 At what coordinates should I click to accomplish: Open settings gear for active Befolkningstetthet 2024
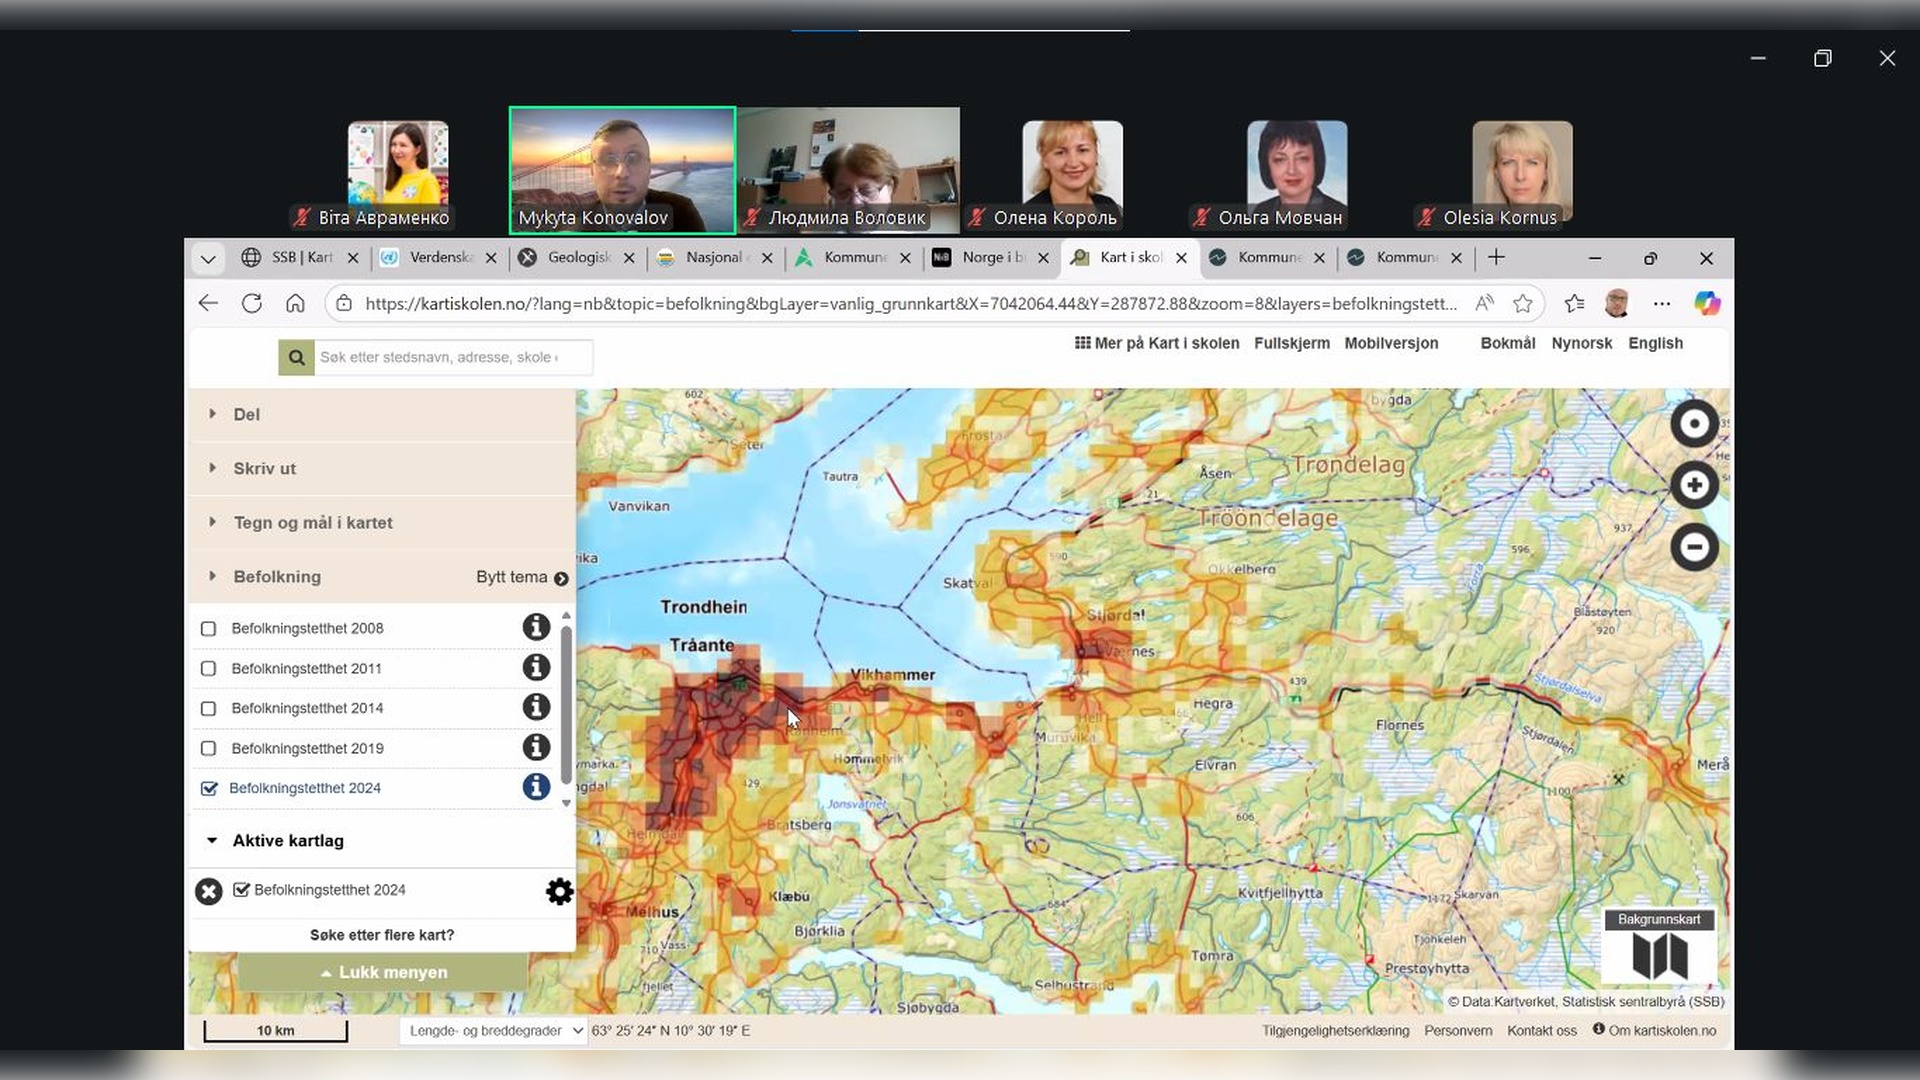click(560, 891)
